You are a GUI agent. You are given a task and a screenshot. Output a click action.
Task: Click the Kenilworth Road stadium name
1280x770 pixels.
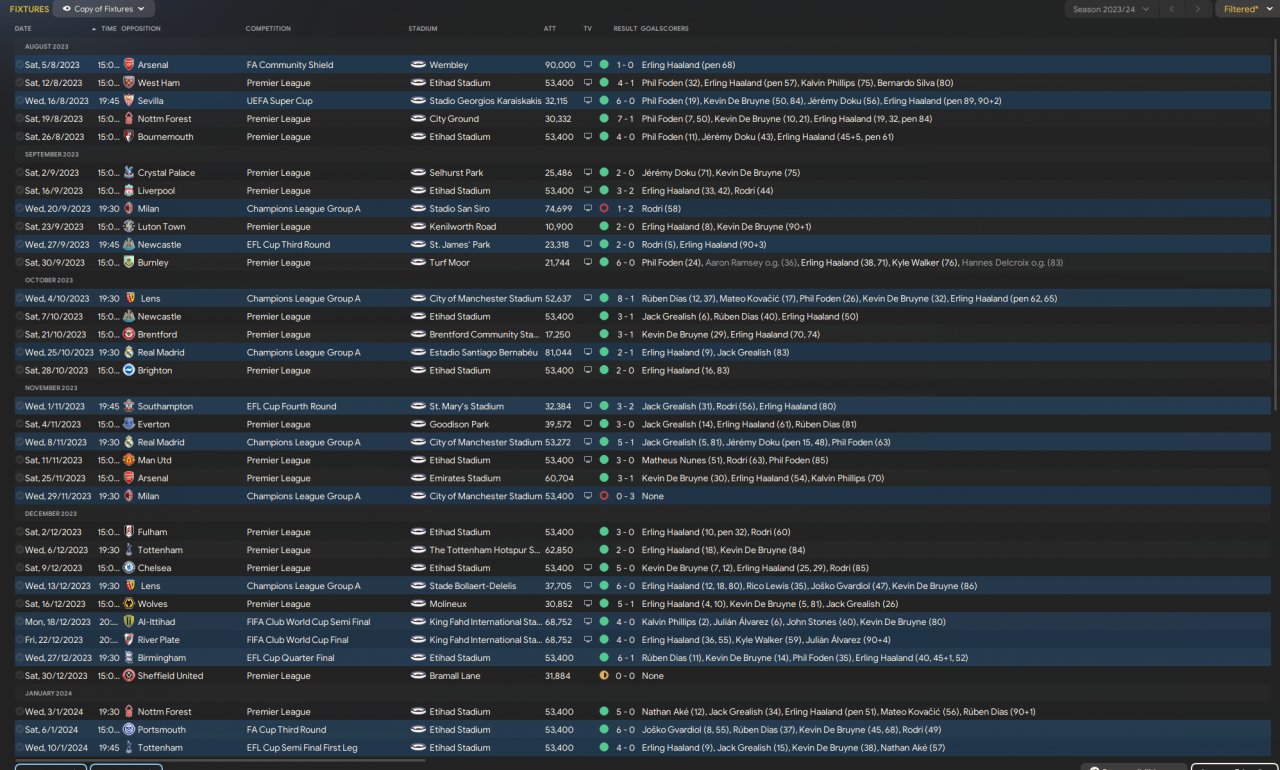click(463, 227)
